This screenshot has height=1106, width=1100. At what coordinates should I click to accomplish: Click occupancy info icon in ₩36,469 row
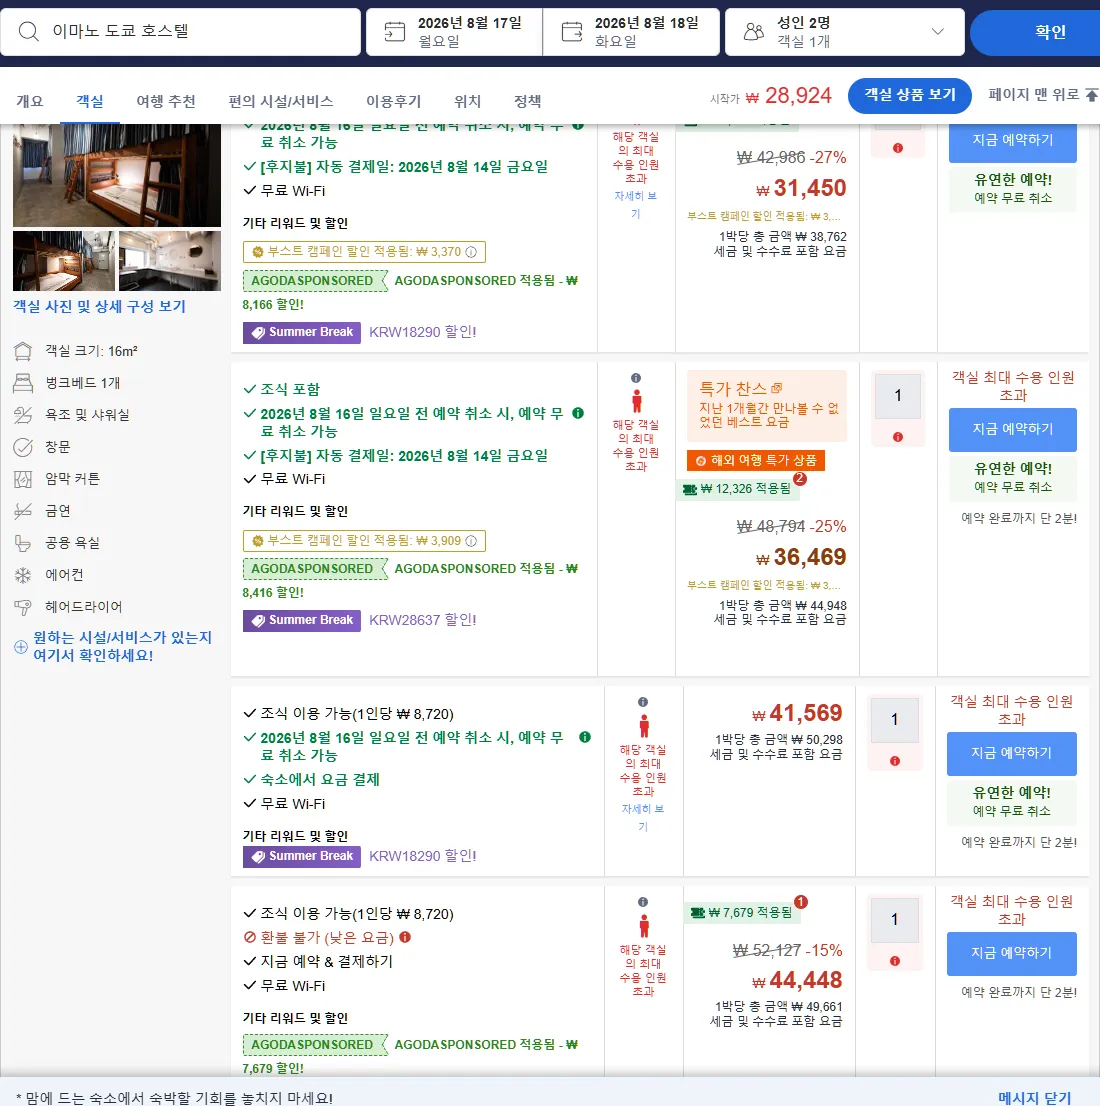click(x=636, y=378)
